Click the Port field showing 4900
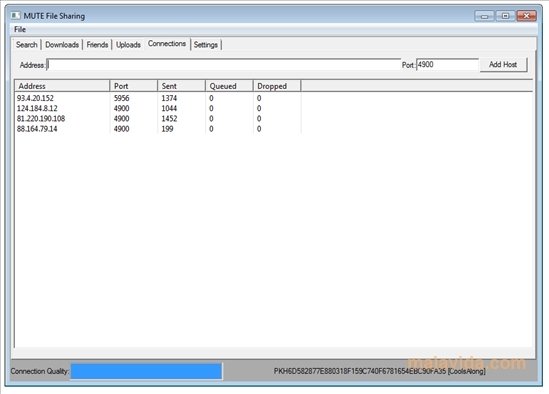This screenshot has width=549, height=394. pyautogui.click(x=447, y=64)
